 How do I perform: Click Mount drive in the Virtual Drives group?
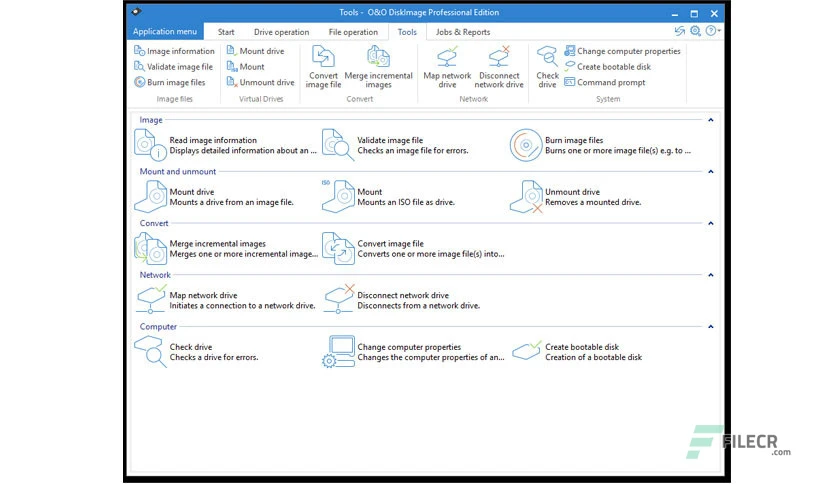coord(255,51)
